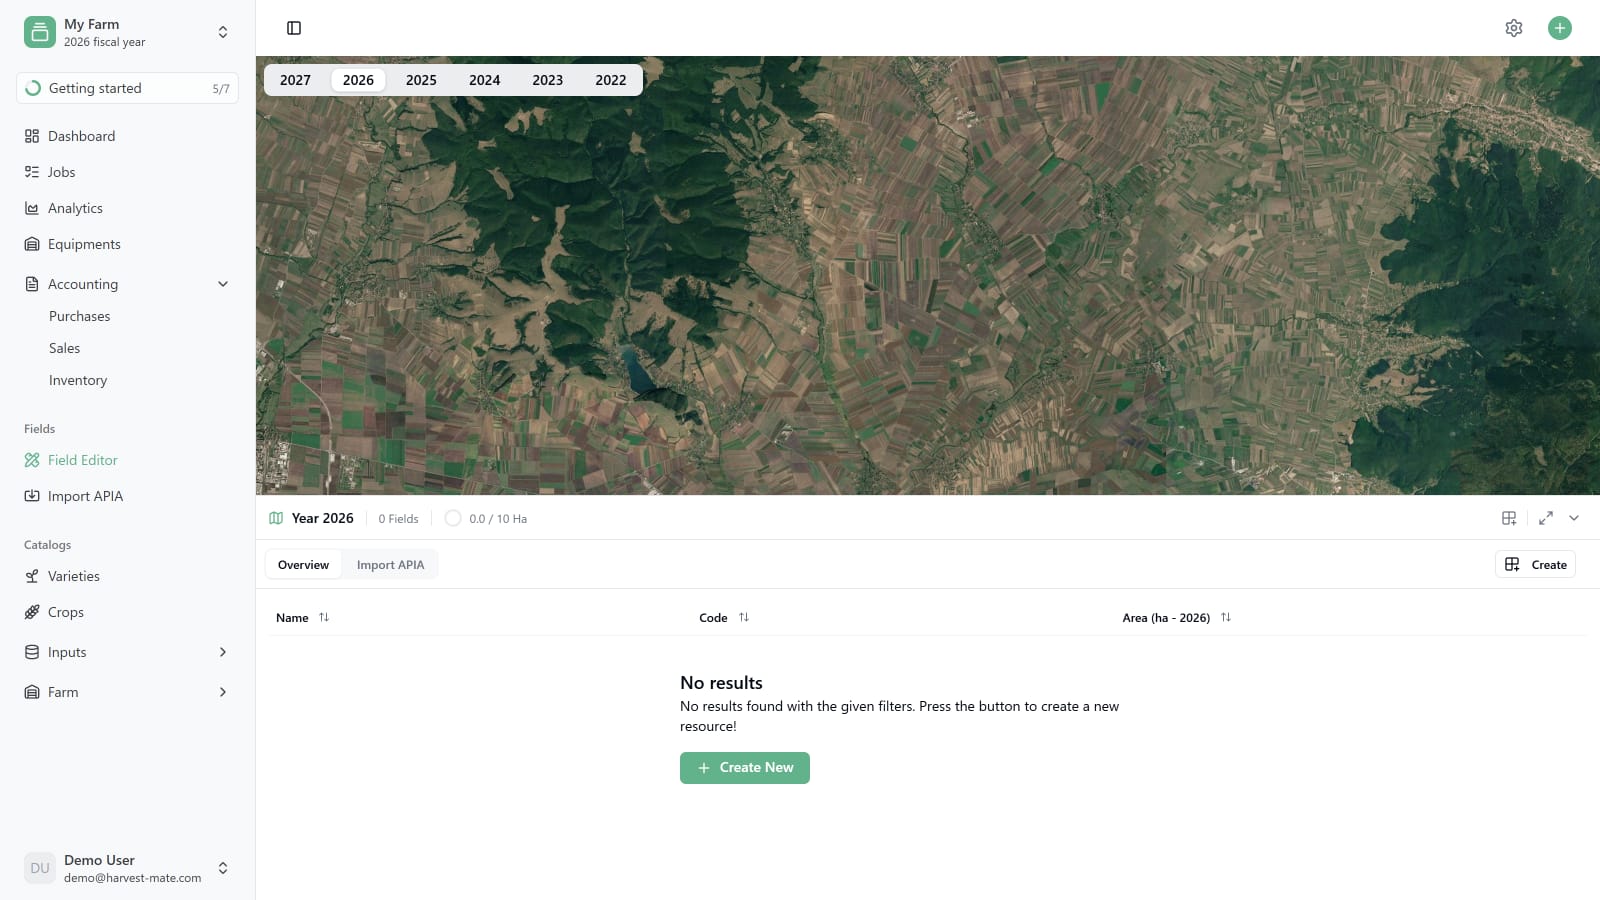Open Varieties catalog

[x=127, y=576]
